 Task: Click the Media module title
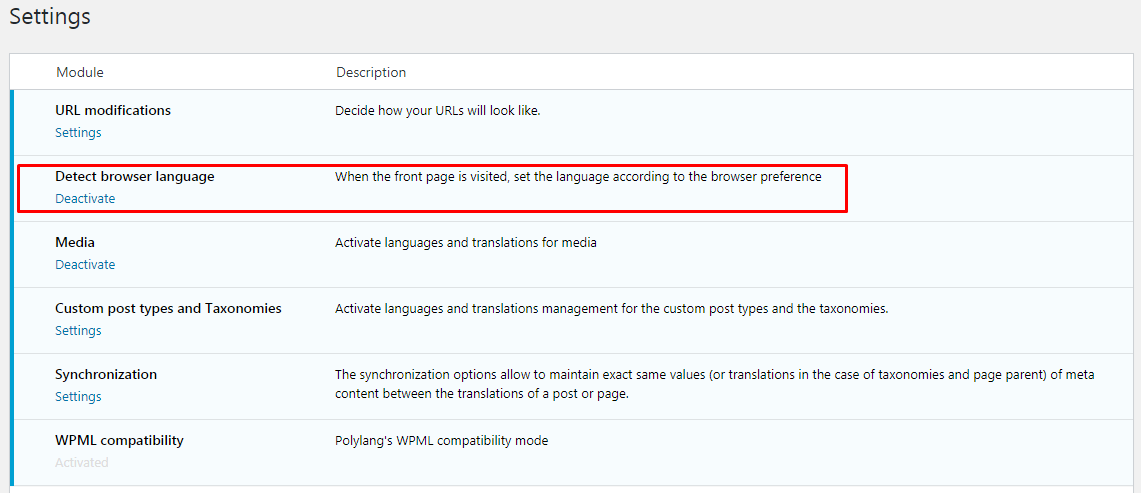(75, 243)
